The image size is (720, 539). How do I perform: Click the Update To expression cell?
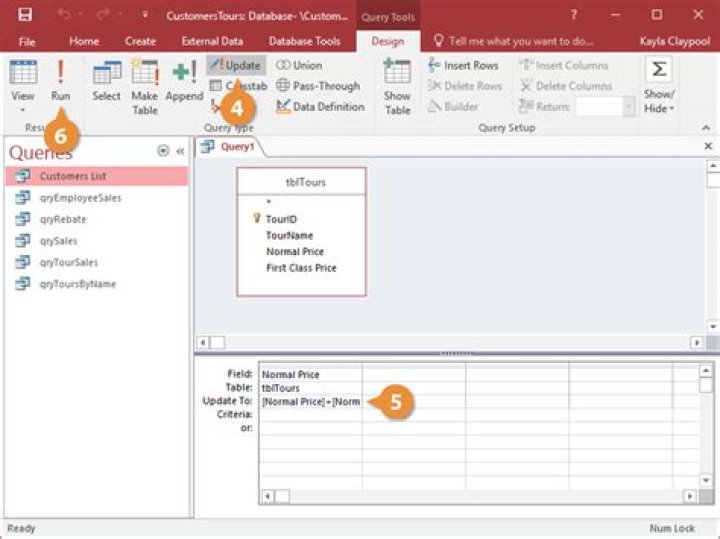tap(310, 402)
